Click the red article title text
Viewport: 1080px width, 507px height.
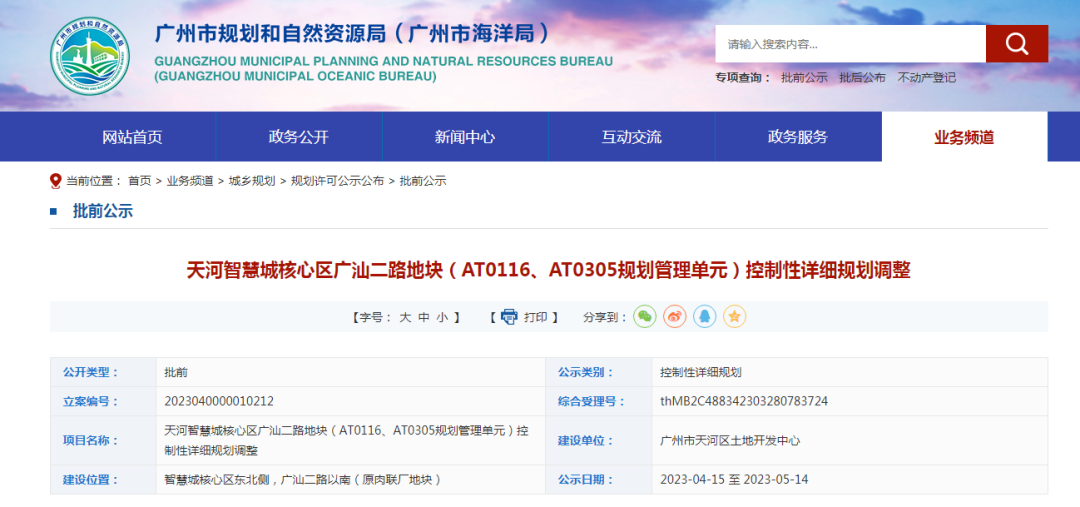tap(548, 270)
